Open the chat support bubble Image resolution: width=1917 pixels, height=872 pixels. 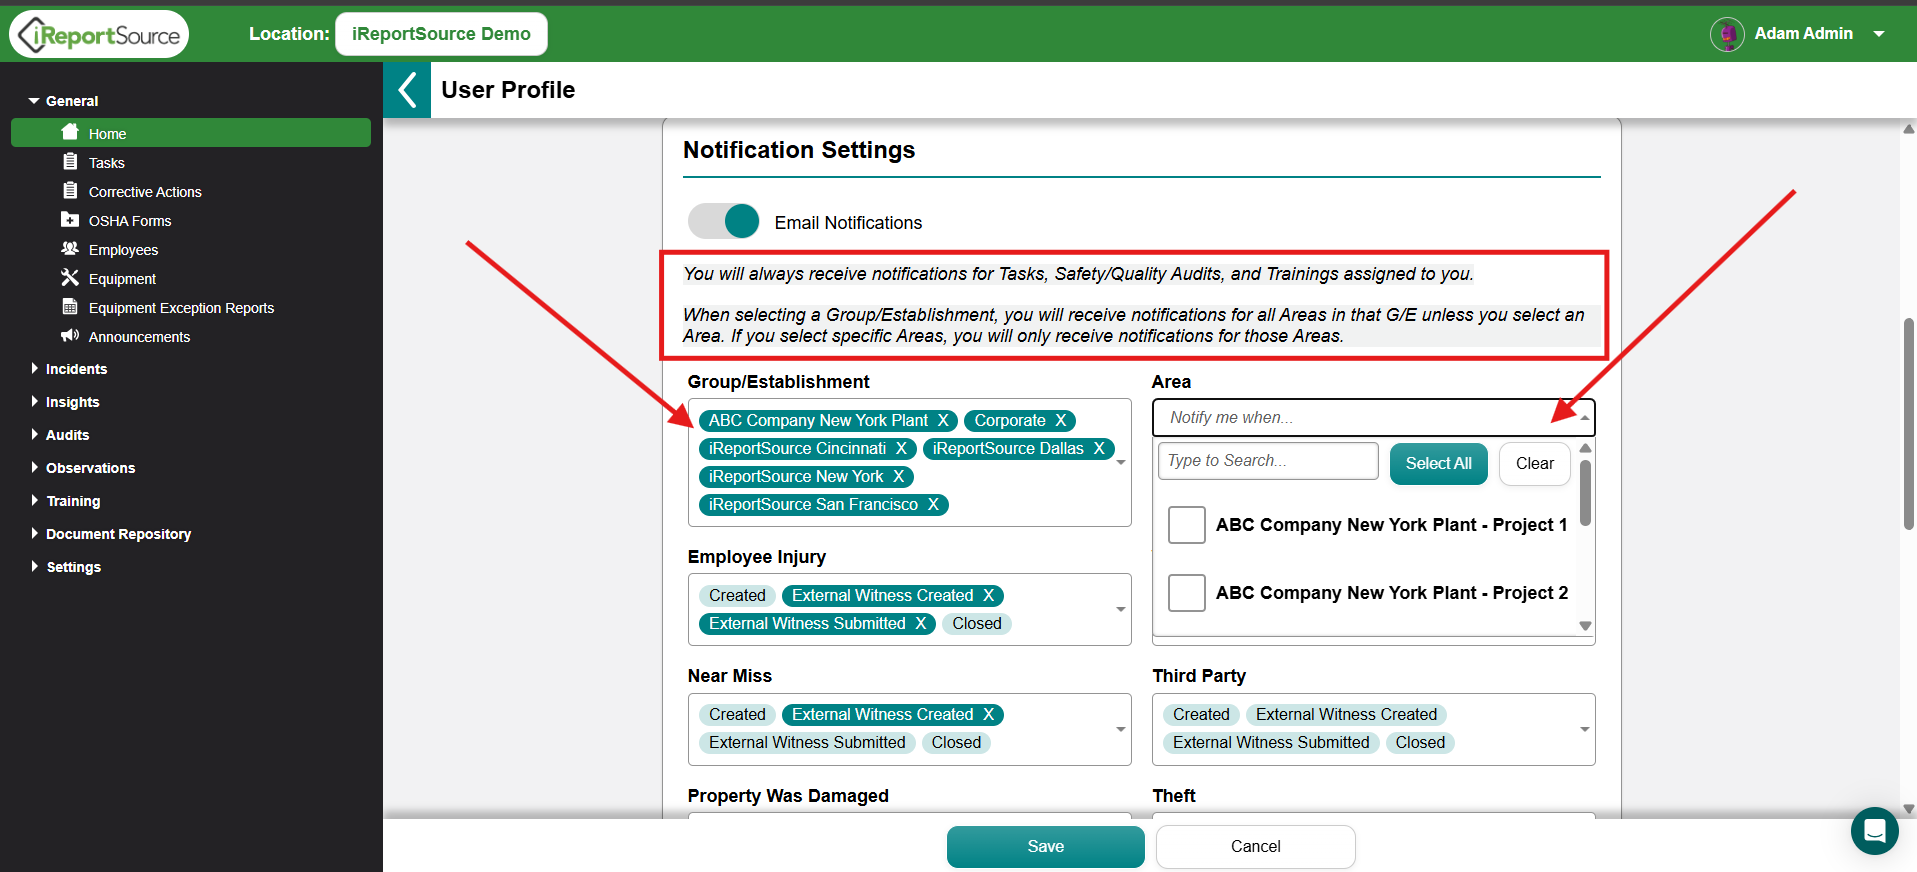[x=1874, y=830]
